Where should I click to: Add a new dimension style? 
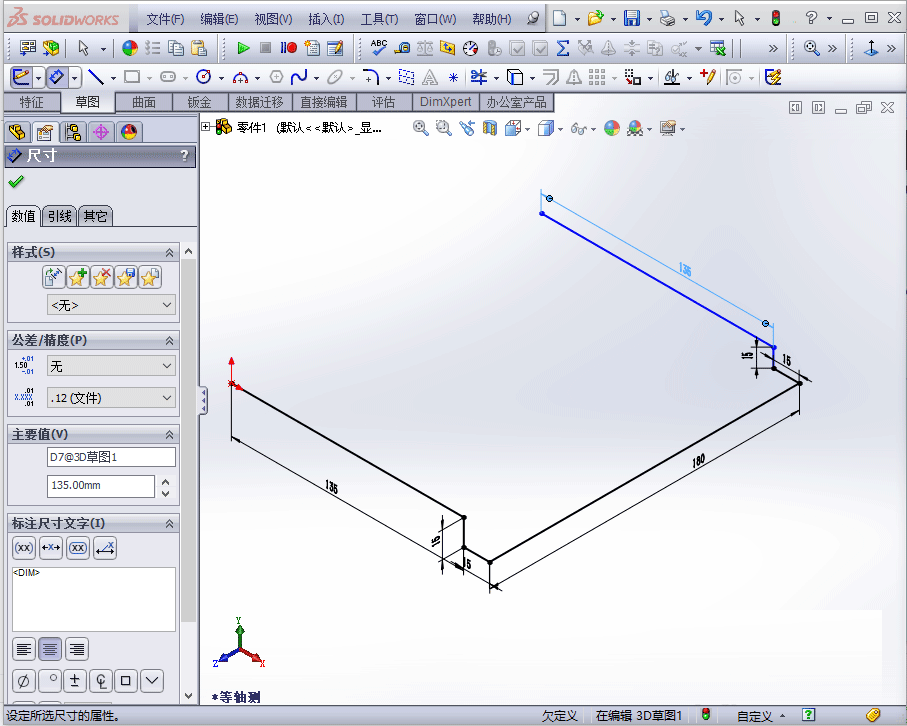coord(78,276)
